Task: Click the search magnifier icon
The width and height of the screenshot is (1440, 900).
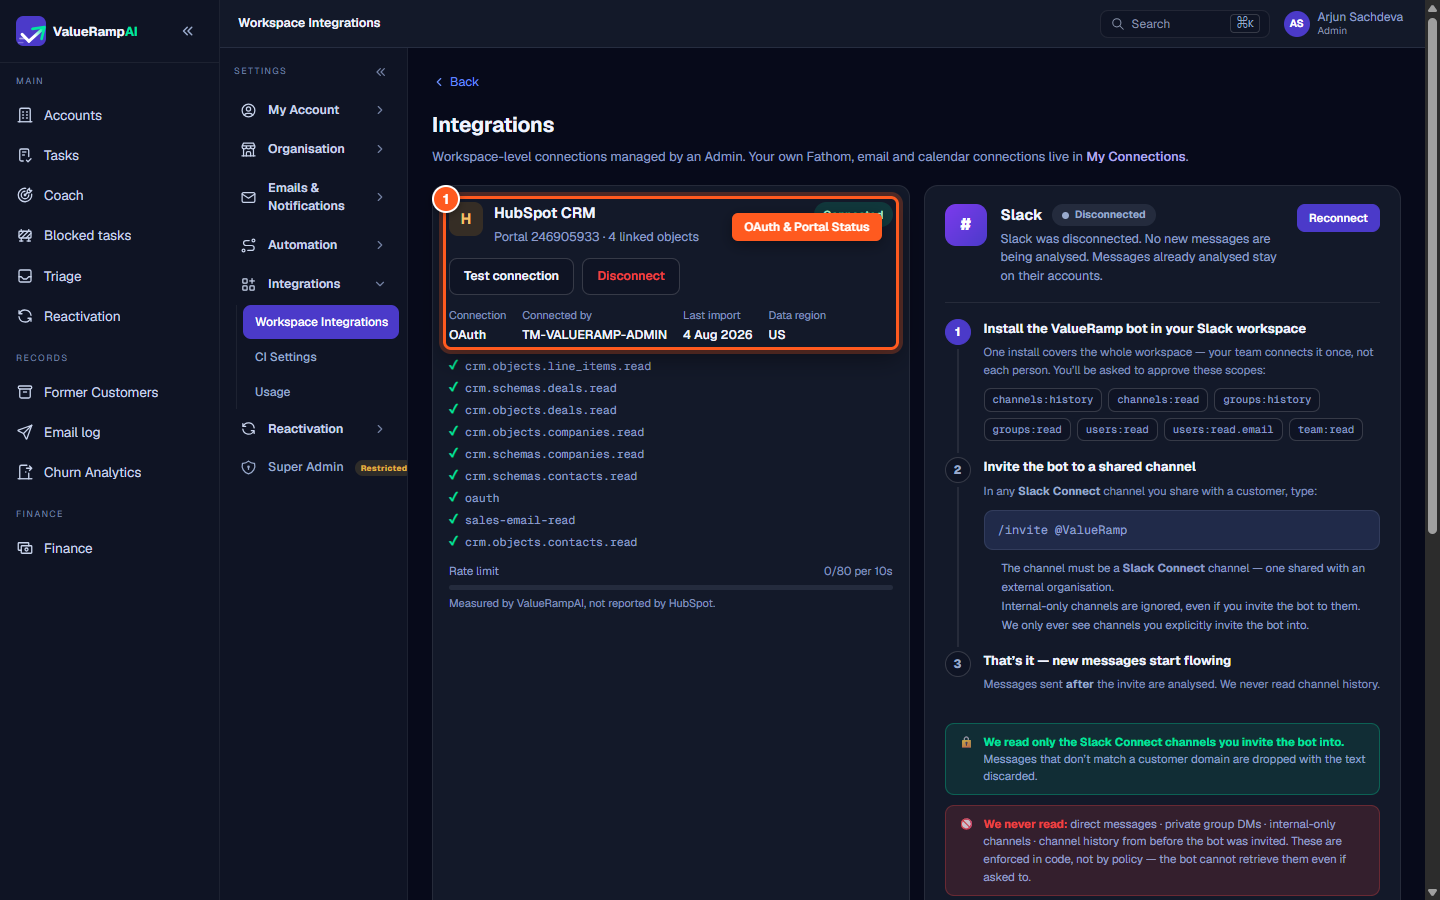Action: (x=1117, y=24)
